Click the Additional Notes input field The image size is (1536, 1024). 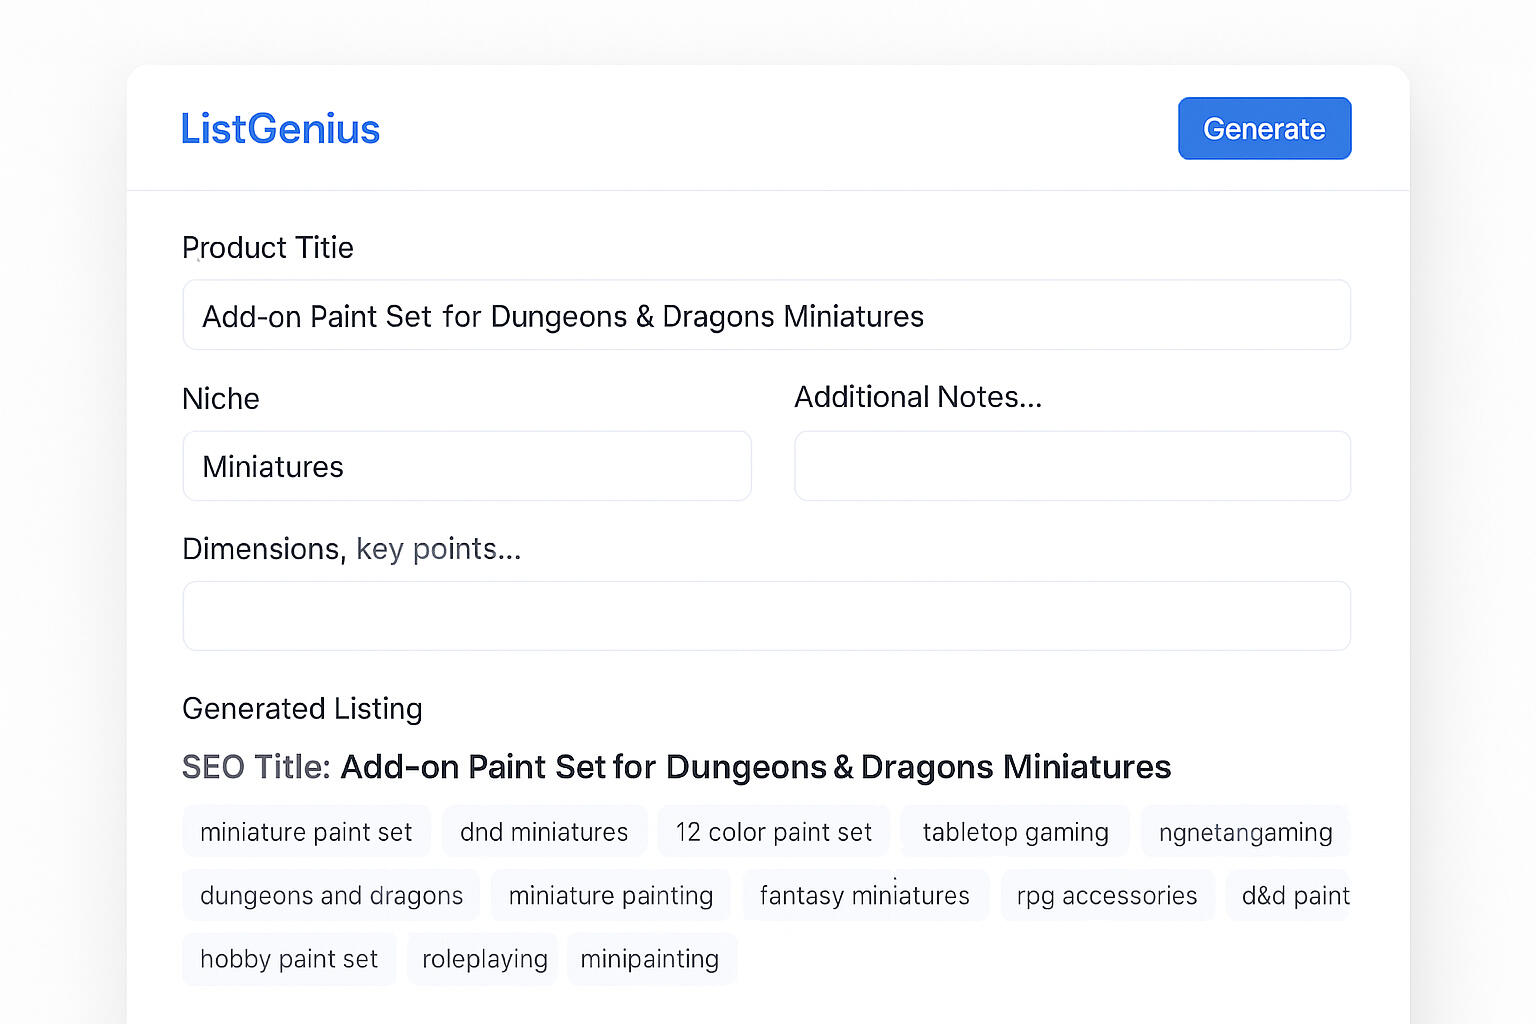1072,466
